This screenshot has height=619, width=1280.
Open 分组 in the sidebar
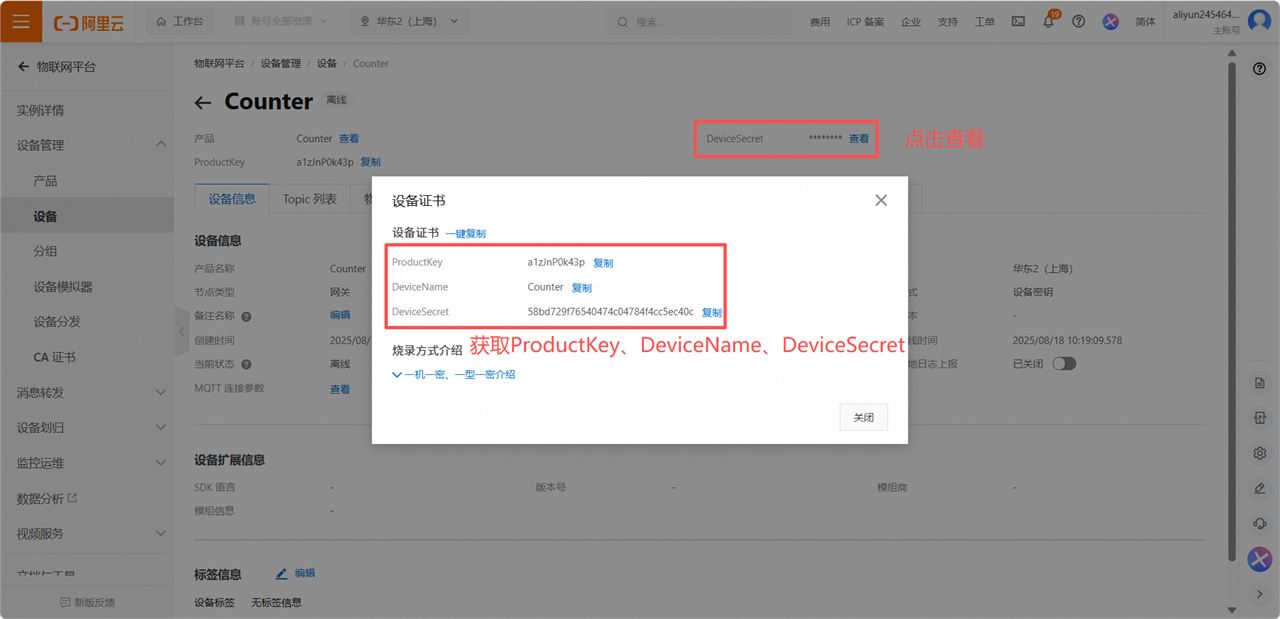(x=45, y=251)
